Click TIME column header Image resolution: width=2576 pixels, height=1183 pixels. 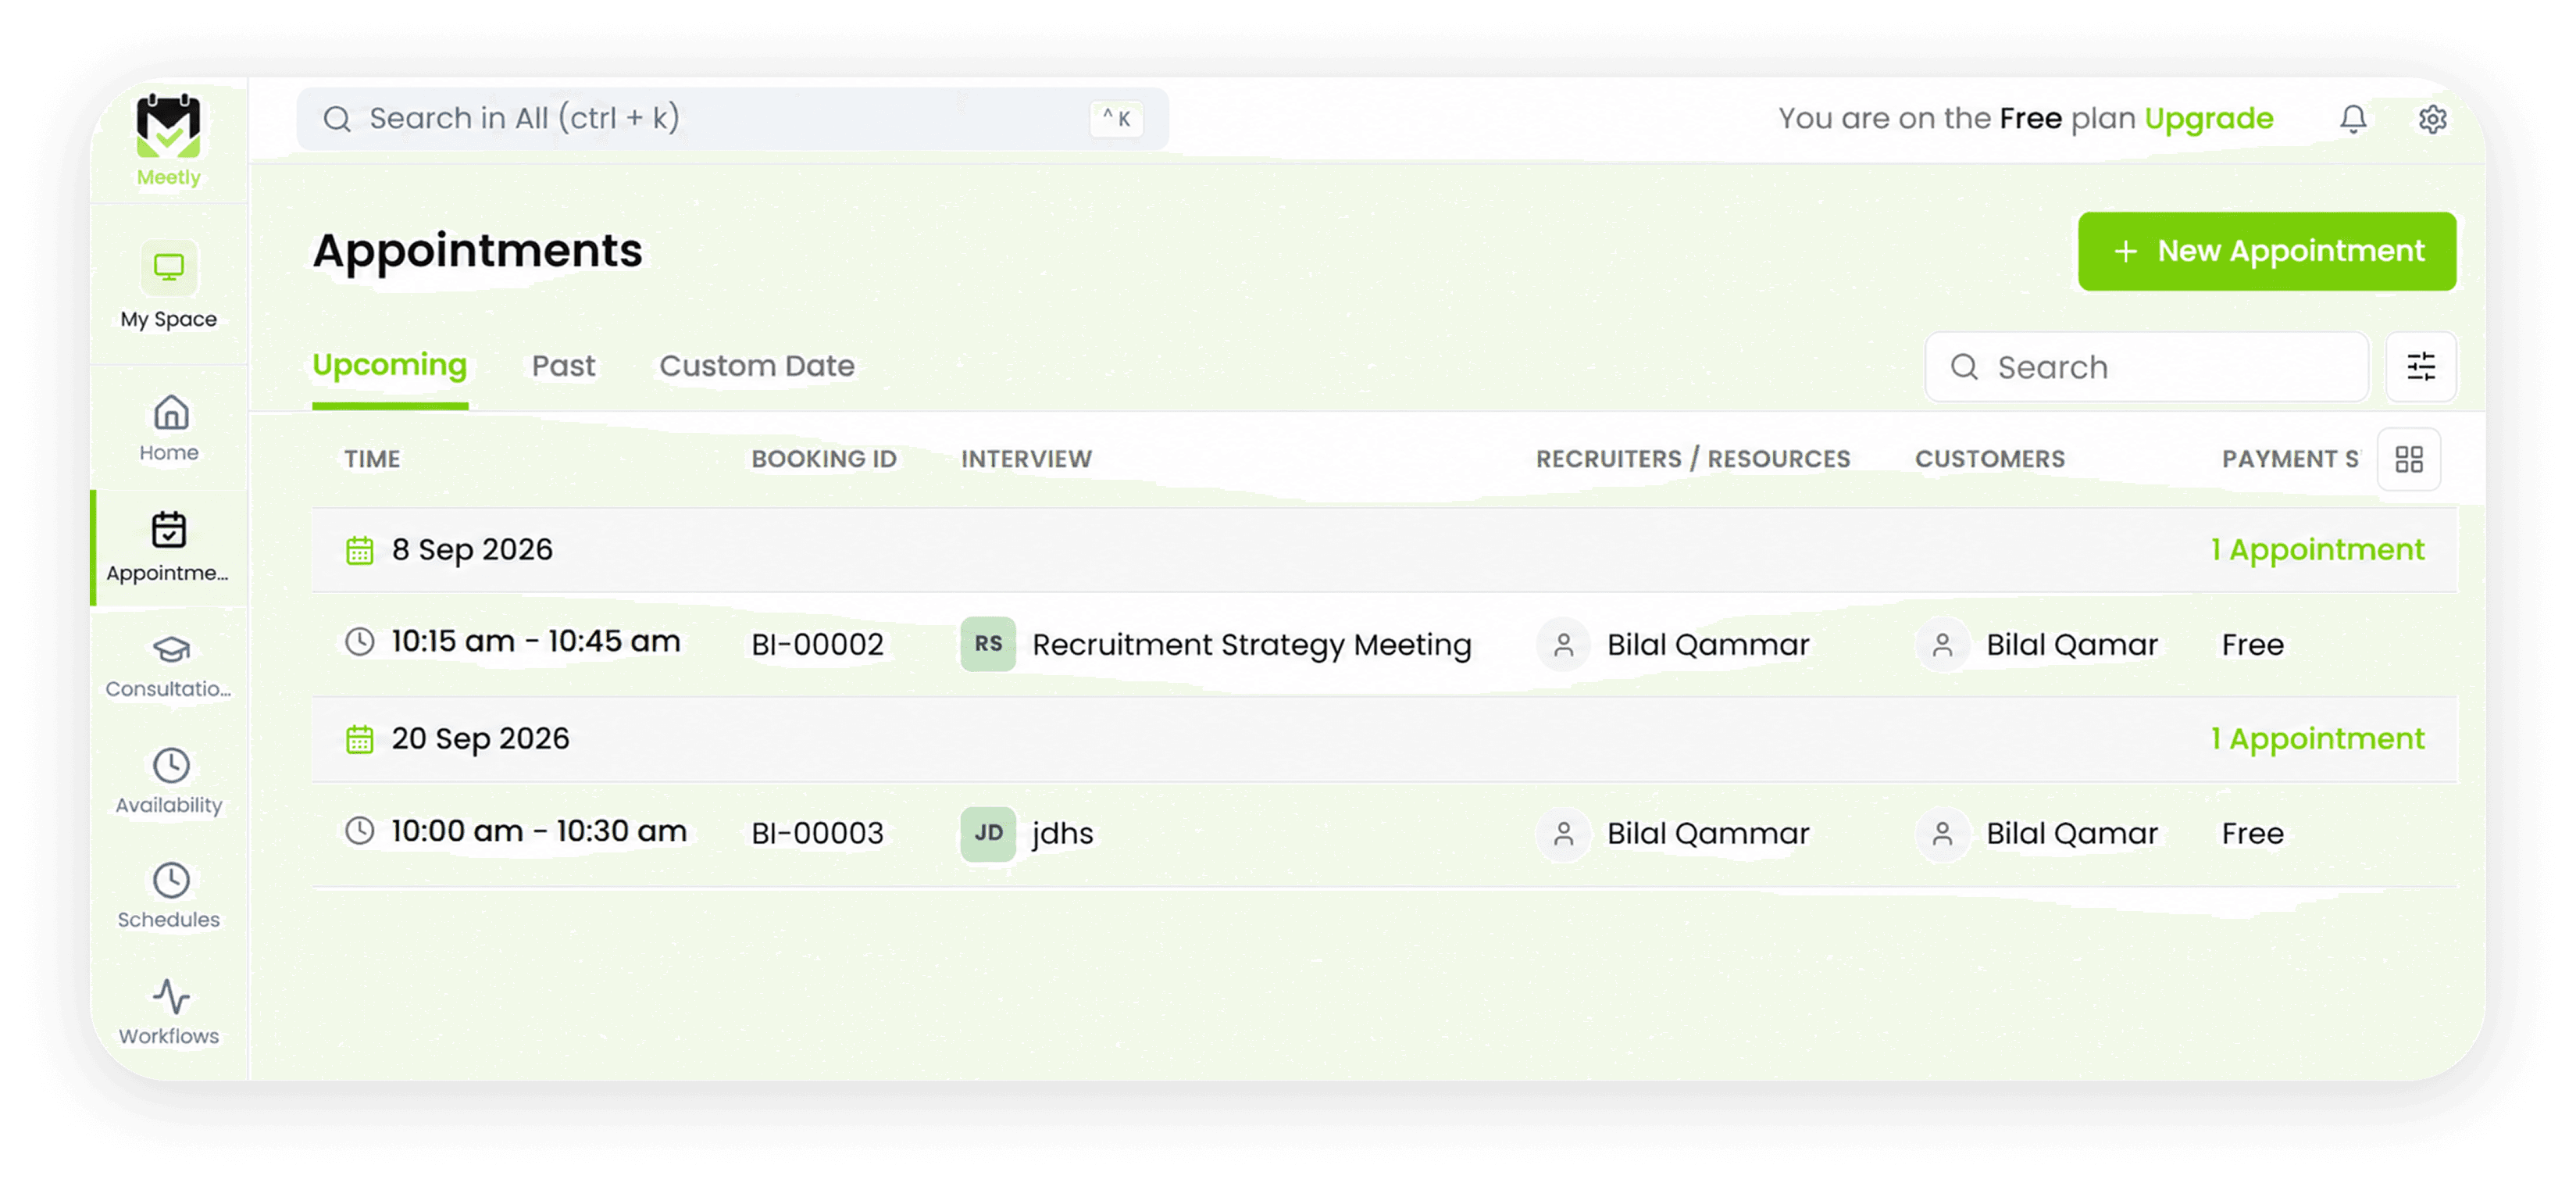[372, 459]
